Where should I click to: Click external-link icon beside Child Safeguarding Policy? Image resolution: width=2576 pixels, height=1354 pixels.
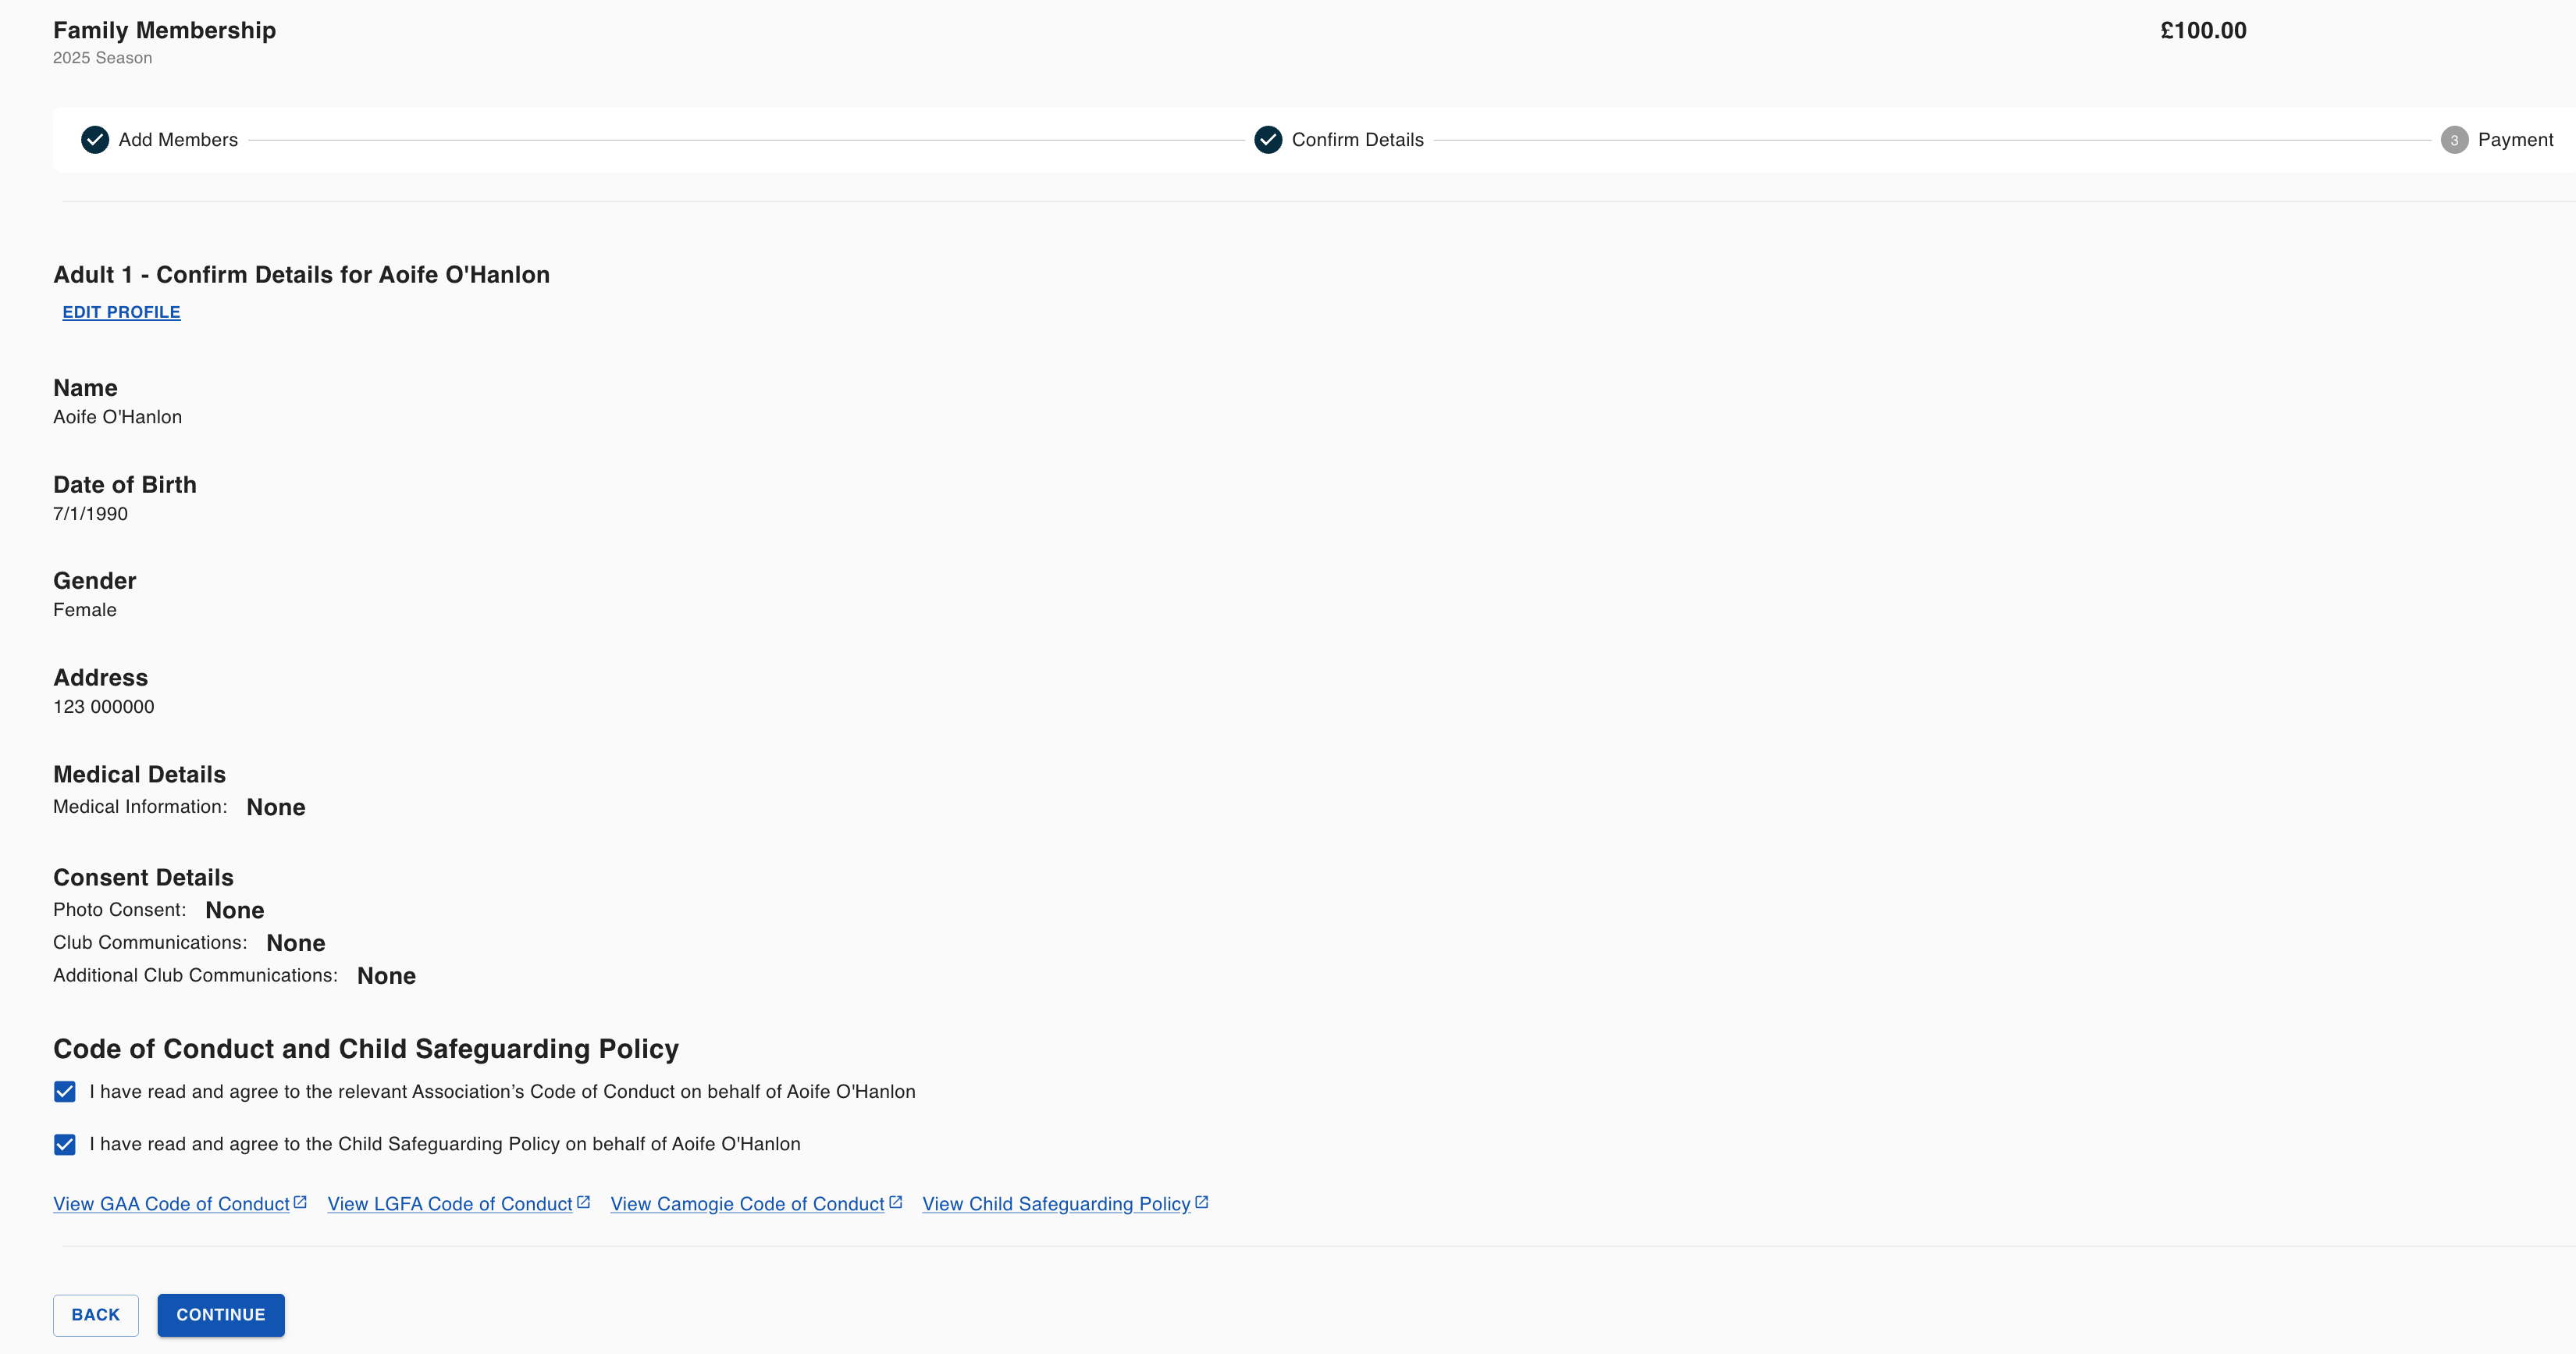(x=1202, y=1202)
